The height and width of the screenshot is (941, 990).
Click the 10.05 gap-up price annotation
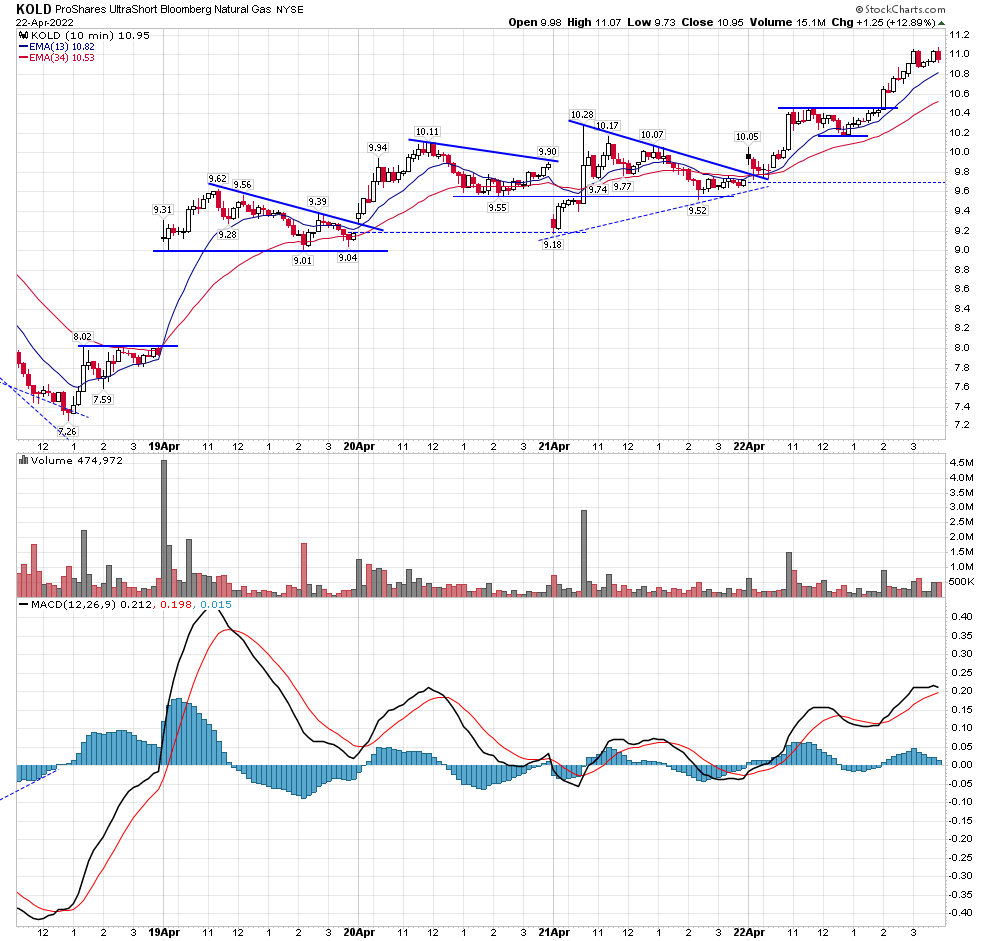point(747,136)
